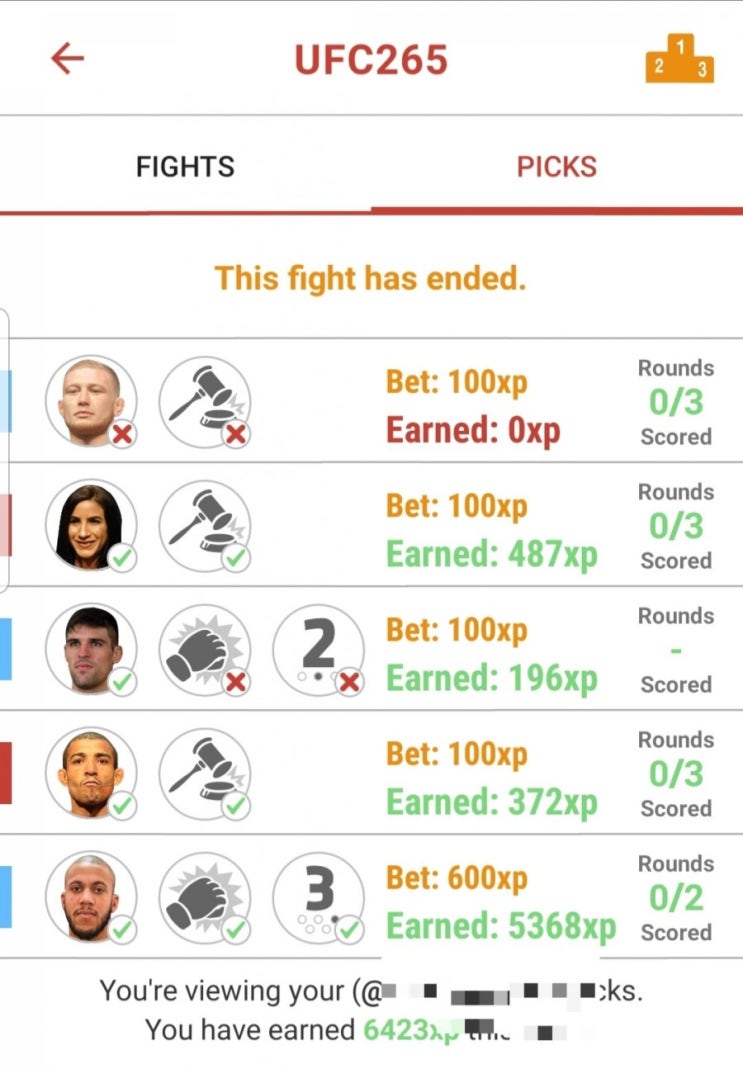Tap the Bet: 600xp label
This screenshot has width=743, height=1069.
pos(457,878)
